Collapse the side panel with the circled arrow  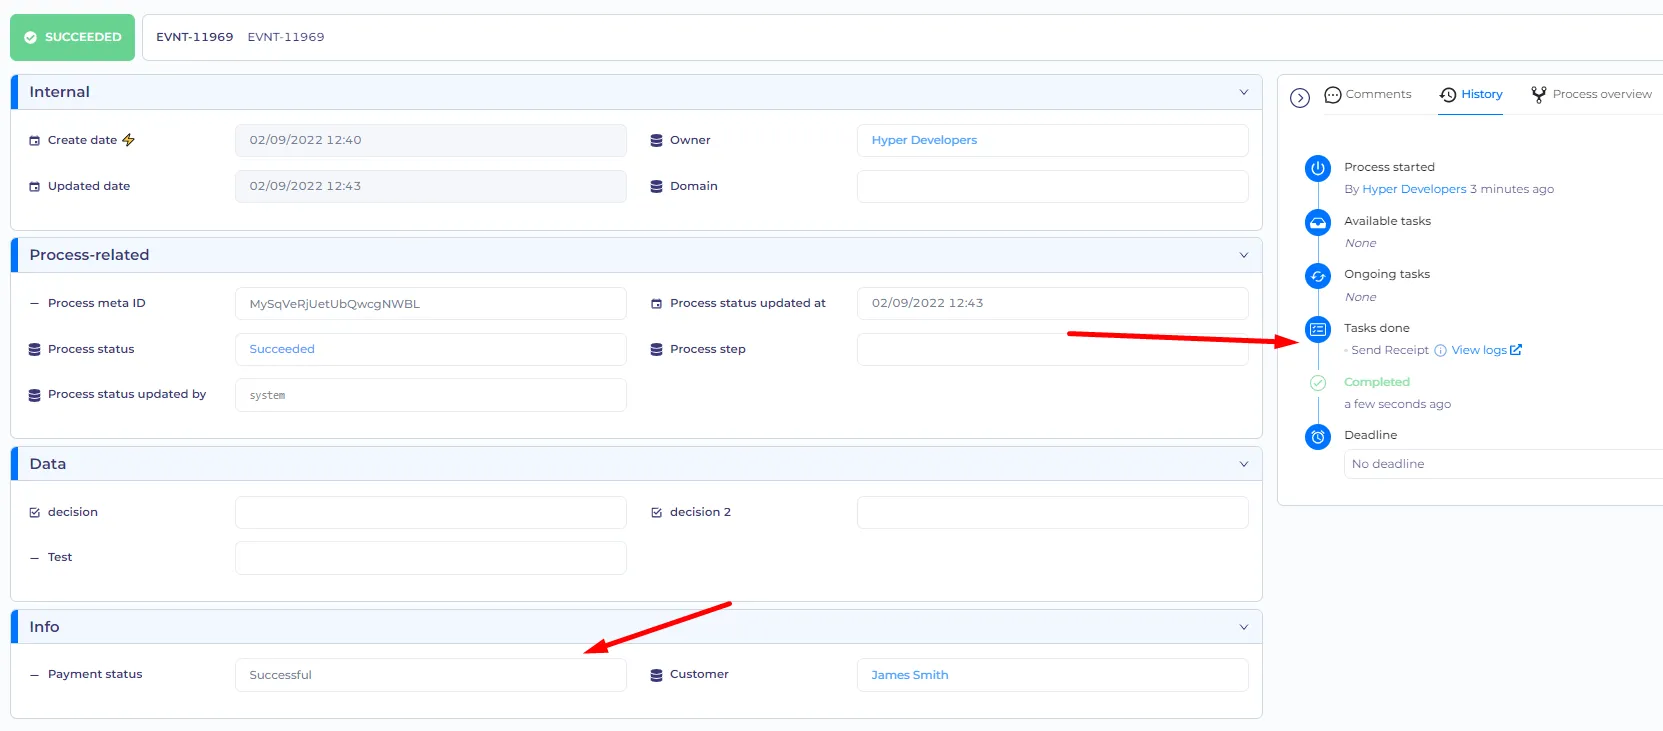coord(1300,98)
